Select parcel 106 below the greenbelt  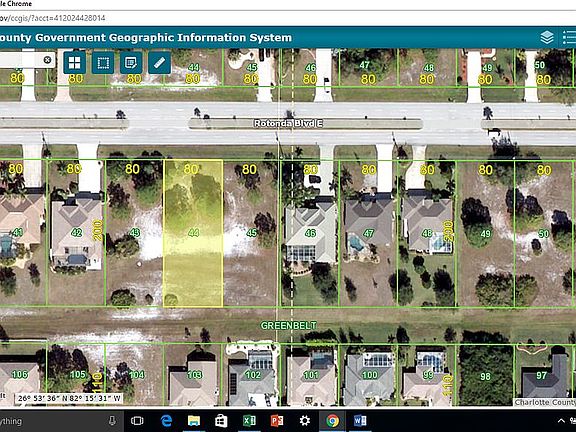coord(23,375)
